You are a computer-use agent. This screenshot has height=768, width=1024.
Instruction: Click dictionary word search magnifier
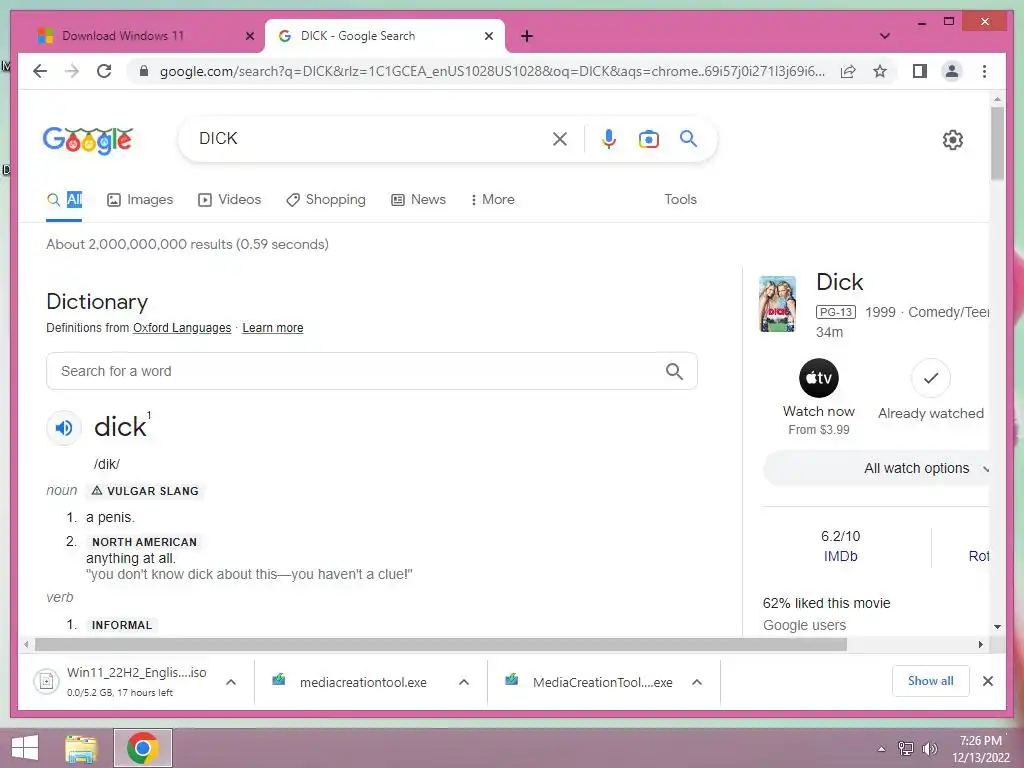pos(675,372)
